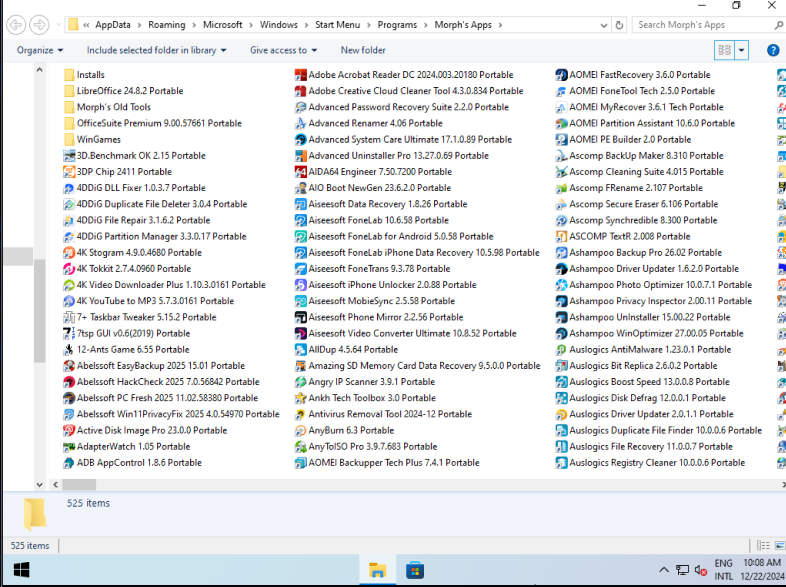786x587 pixels.
Task: Go to Start Menu in the address path
Action: tap(337, 25)
